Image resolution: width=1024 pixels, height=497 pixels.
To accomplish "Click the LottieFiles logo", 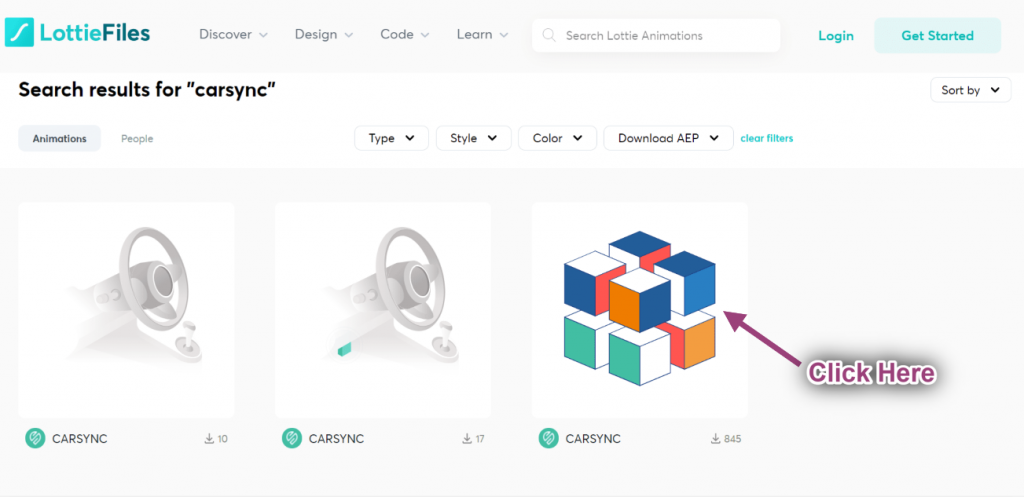I will click(78, 33).
